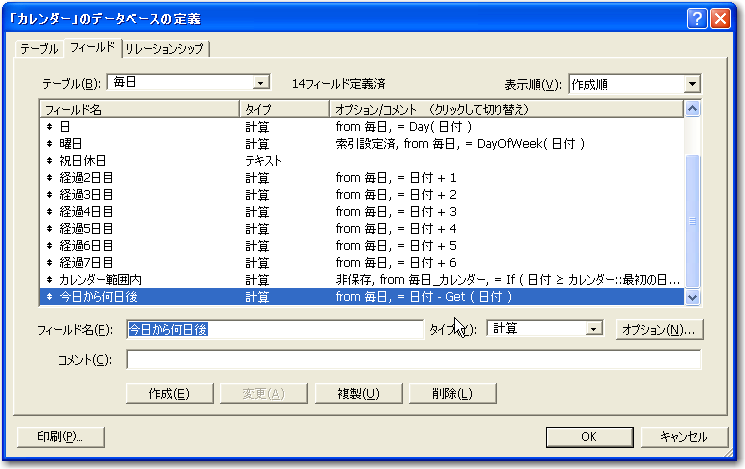This screenshot has height=469, width=745.
Task: Switch to the テーブル tab
Action: (x=39, y=49)
